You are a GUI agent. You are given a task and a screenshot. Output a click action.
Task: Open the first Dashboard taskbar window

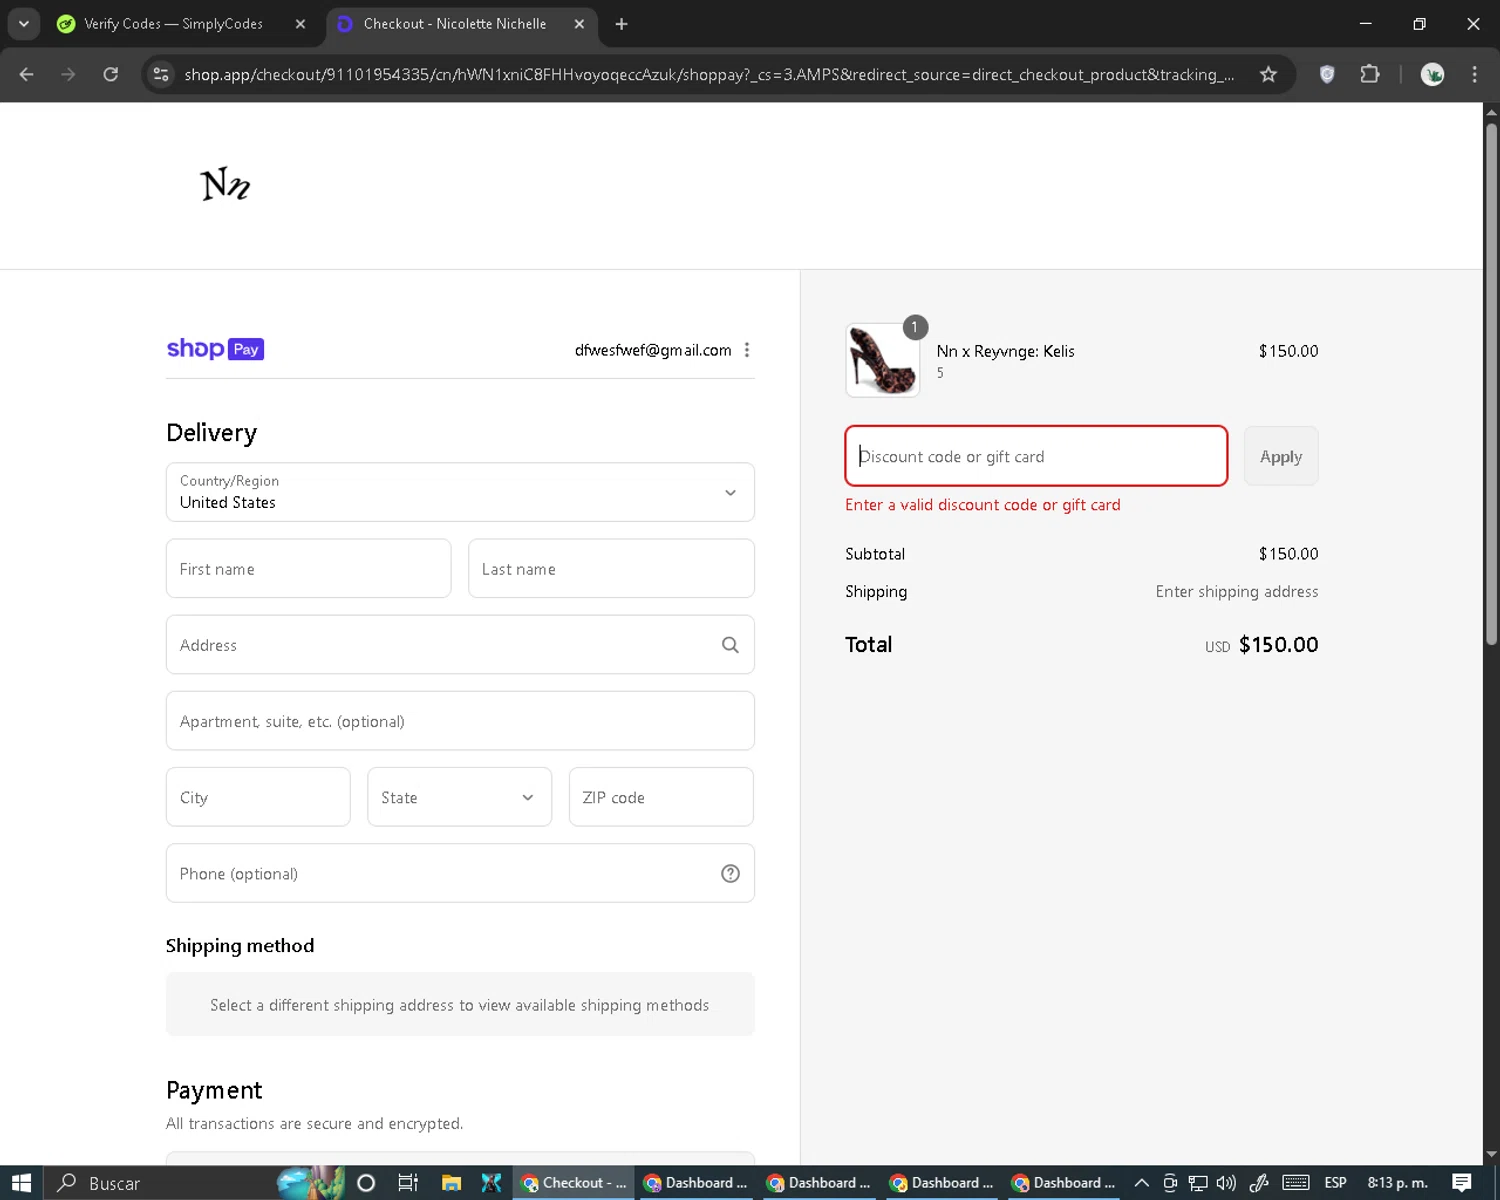tap(697, 1183)
